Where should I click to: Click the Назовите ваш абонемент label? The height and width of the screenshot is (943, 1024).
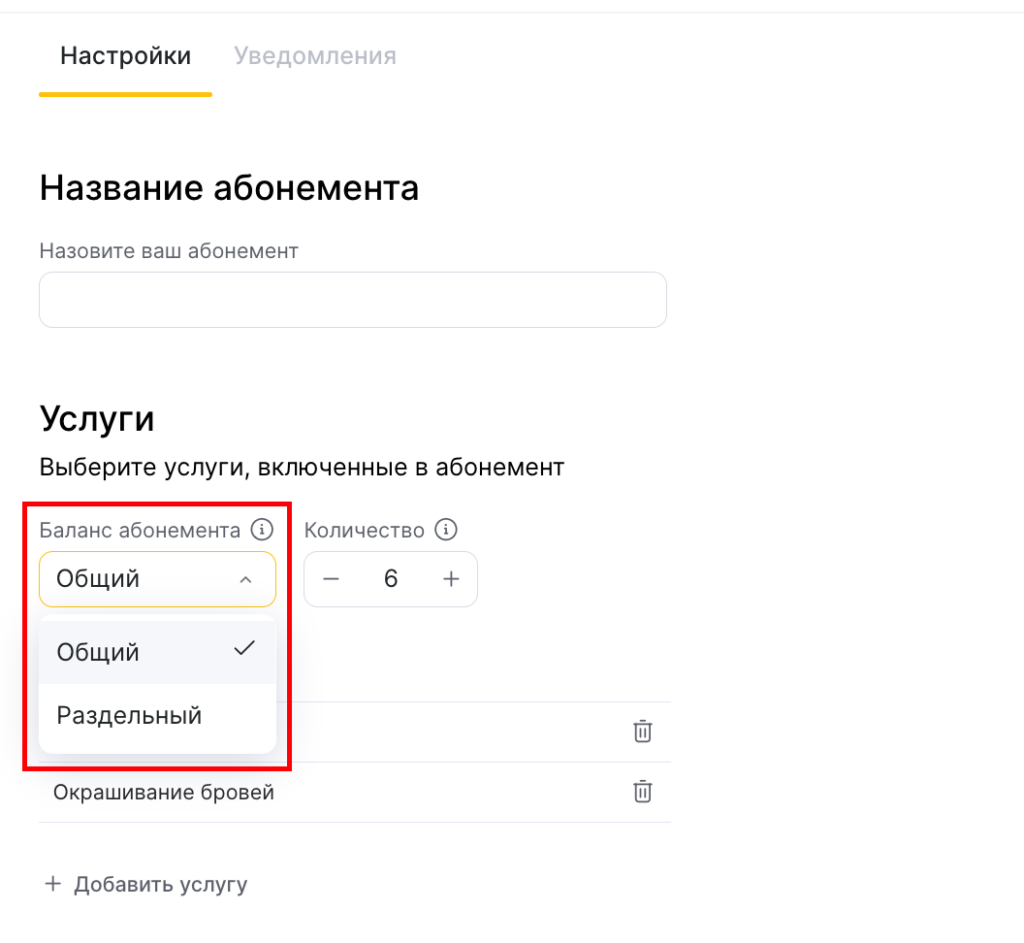168,250
